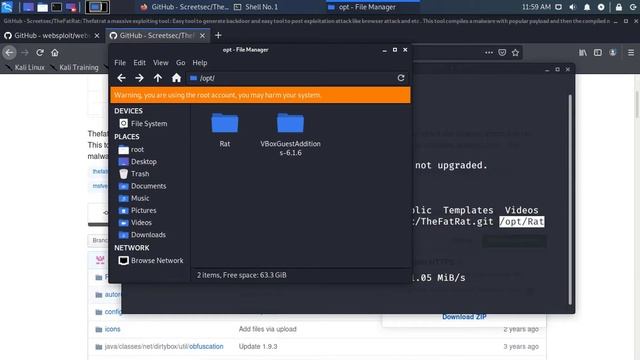Click the lock screen icon
Image resolution: width=640 pixels, height=360 pixels.
pyautogui.click(x=619, y=7)
